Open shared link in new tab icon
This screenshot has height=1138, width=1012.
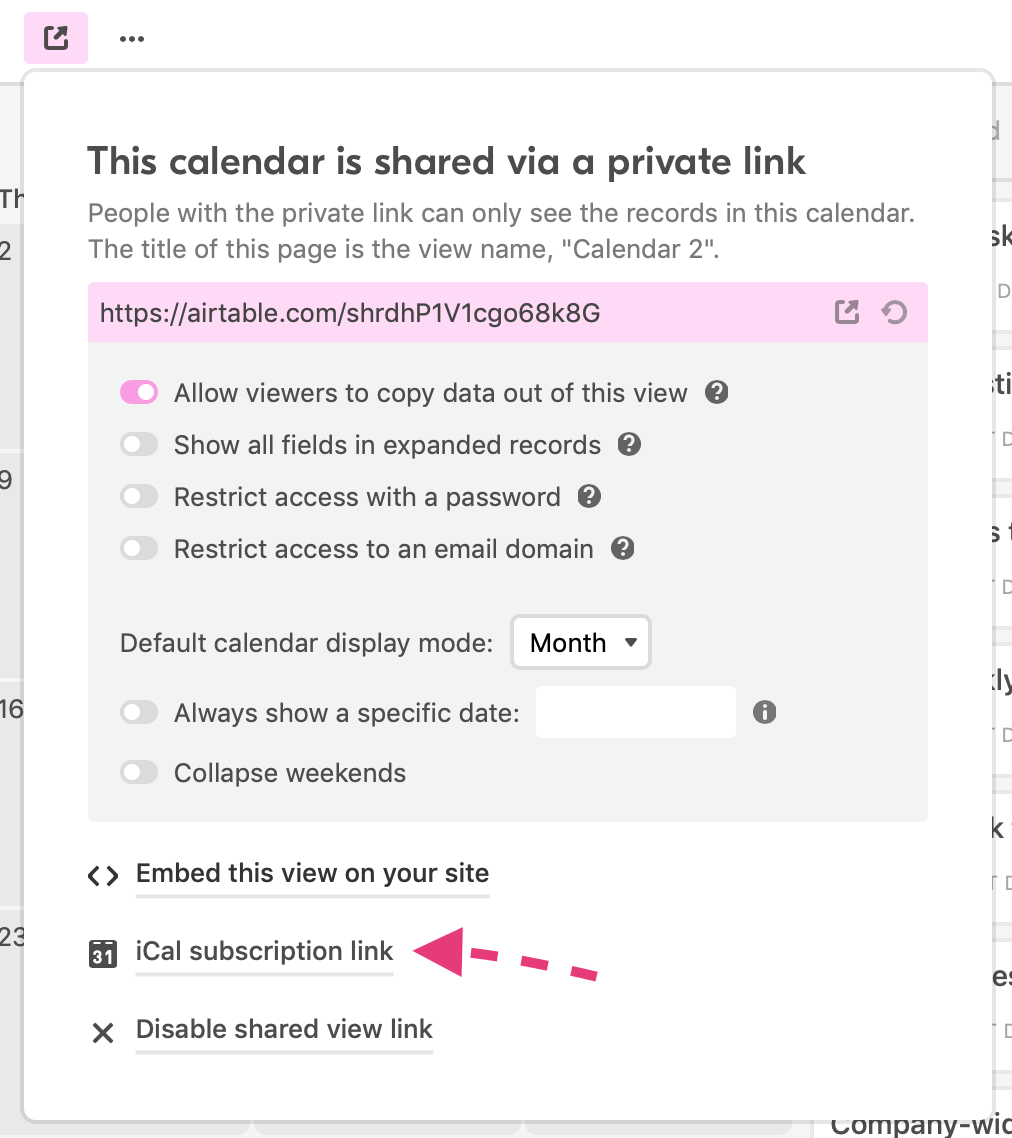[846, 312]
